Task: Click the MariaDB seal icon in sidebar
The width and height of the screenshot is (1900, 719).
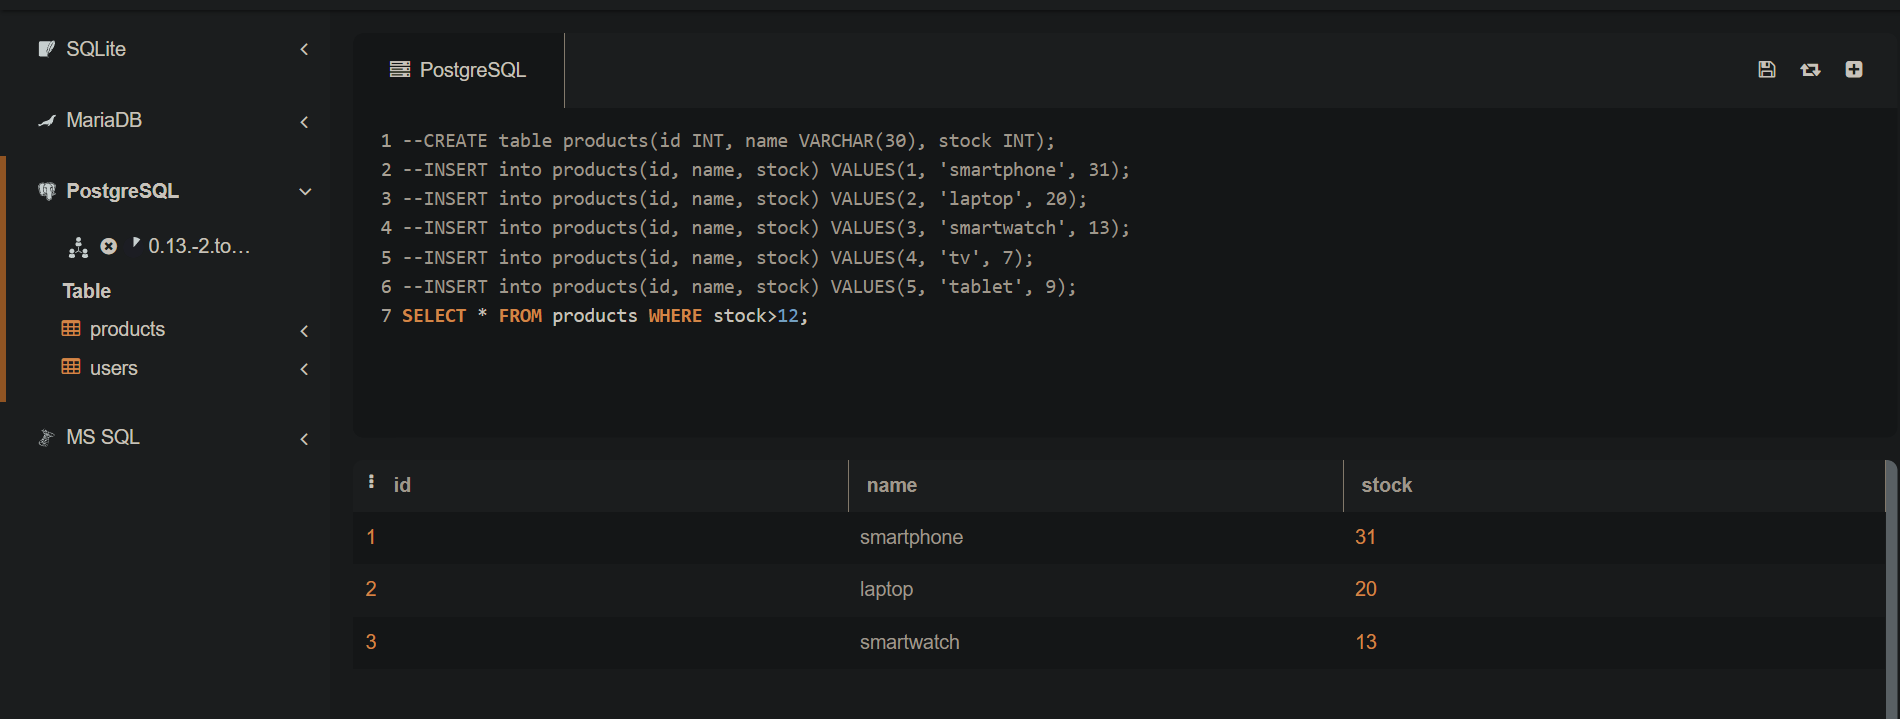Action: pyautogui.click(x=46, y=120)
